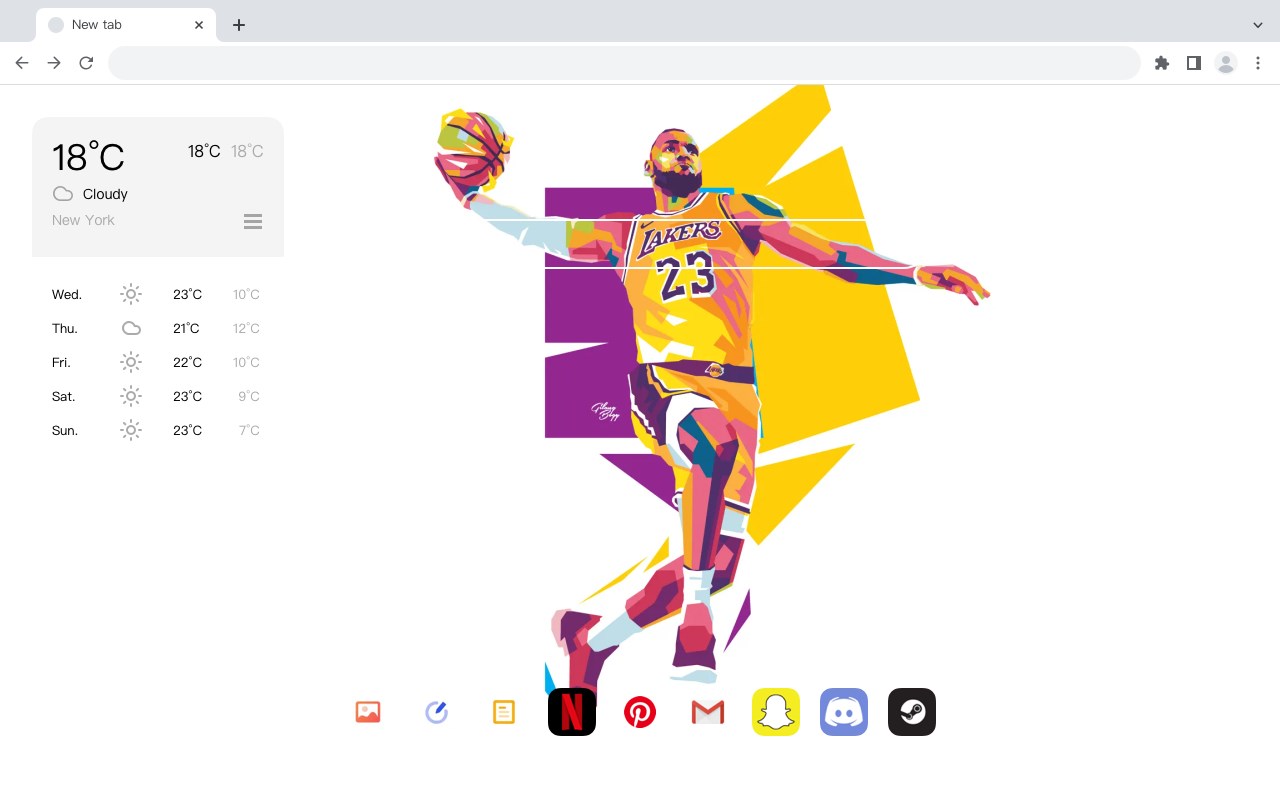Image resolution: width=1280 pixels, height=800 pixels.
Task: Click the browser Extensions puzzle icon
Action: pyautogui.click(x=1162, y=63)
